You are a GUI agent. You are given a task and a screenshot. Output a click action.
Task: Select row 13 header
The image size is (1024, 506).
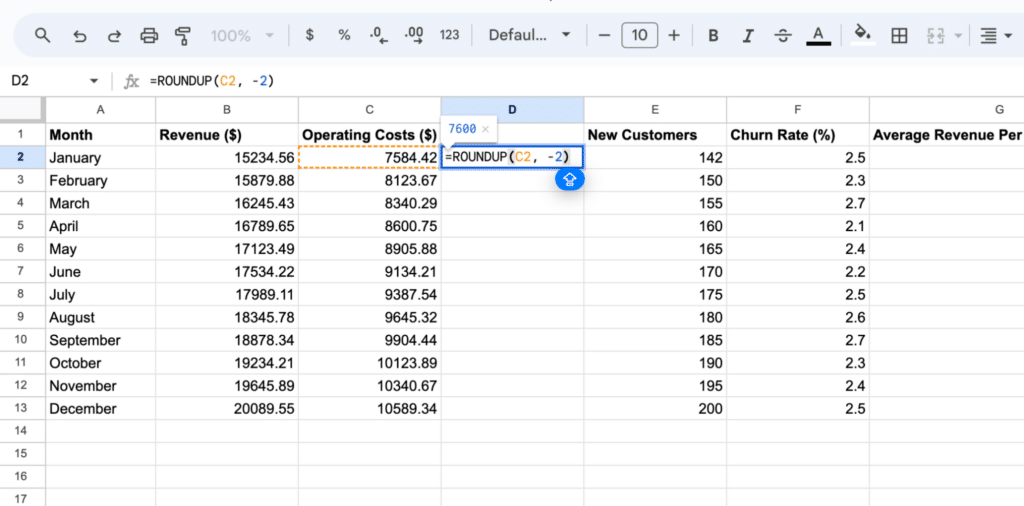click(22, 409)
